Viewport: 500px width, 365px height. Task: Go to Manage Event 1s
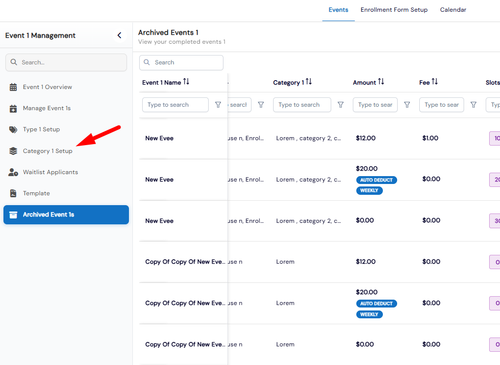click(47, 108)
